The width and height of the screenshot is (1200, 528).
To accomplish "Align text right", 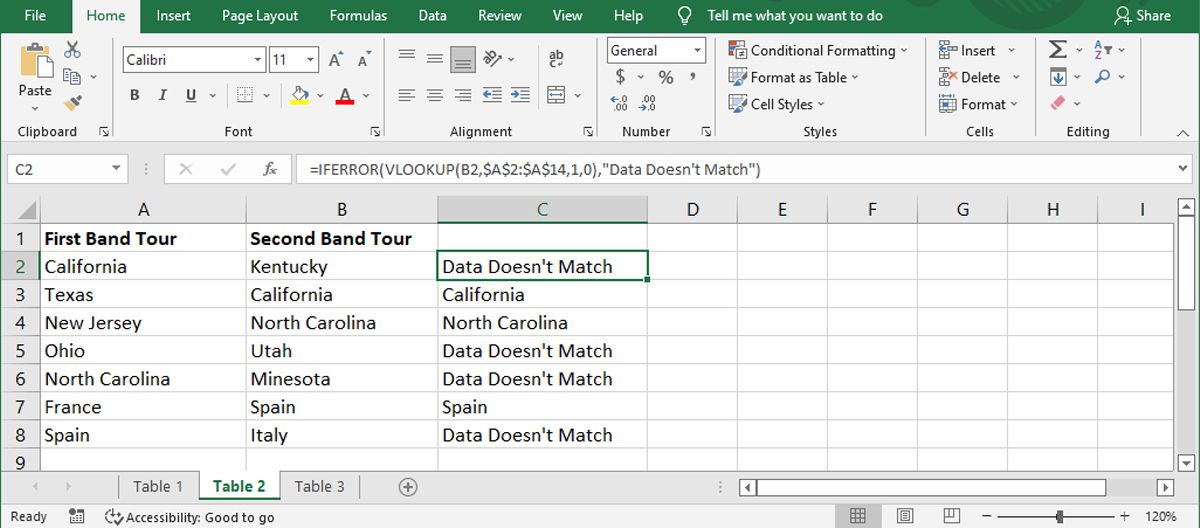I will point(463,96).
